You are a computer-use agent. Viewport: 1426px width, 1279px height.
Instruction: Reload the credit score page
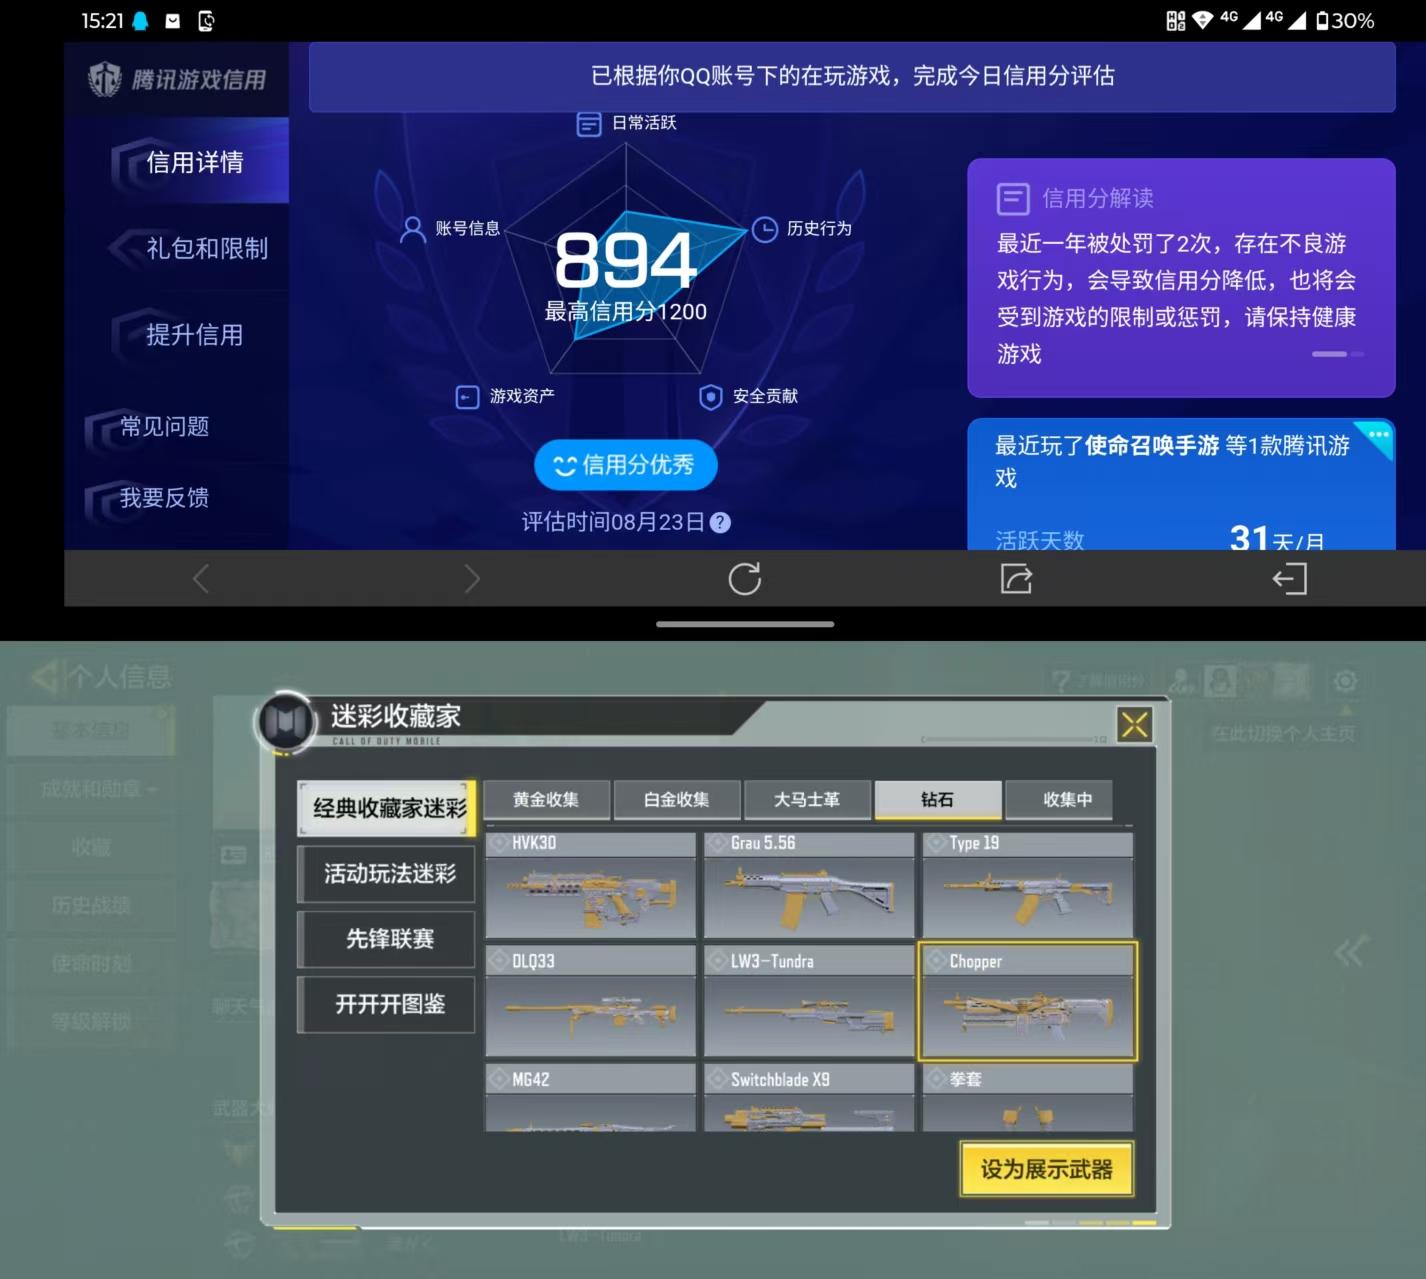click(x=745, y=579)
